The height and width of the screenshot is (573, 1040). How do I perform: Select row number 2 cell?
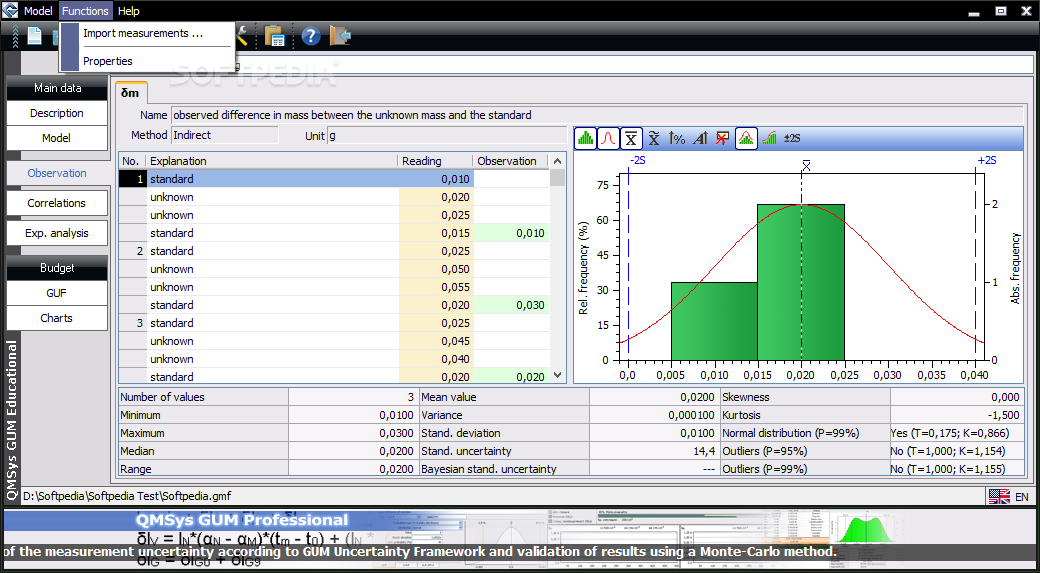pyautogui.click(x=133, y=251)
